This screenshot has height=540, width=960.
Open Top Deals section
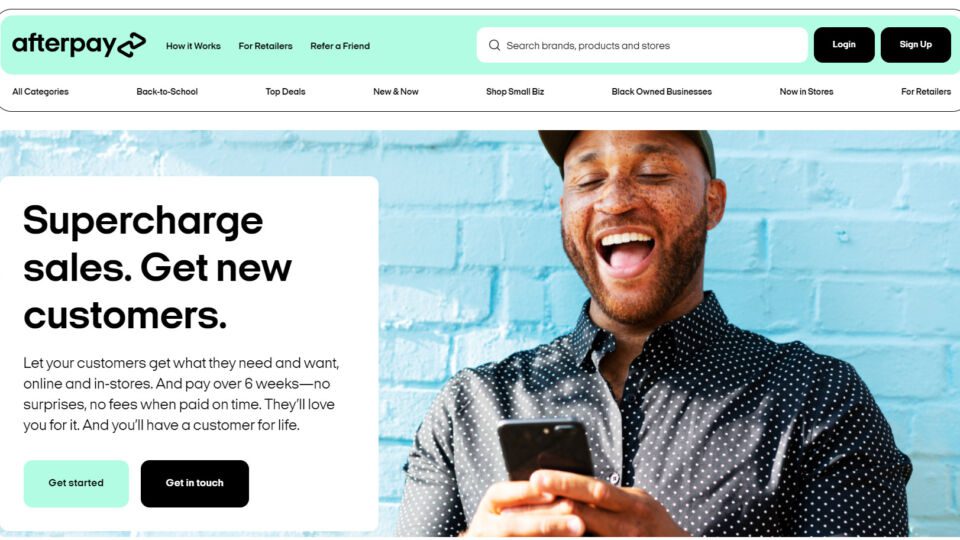pos(285,92)
